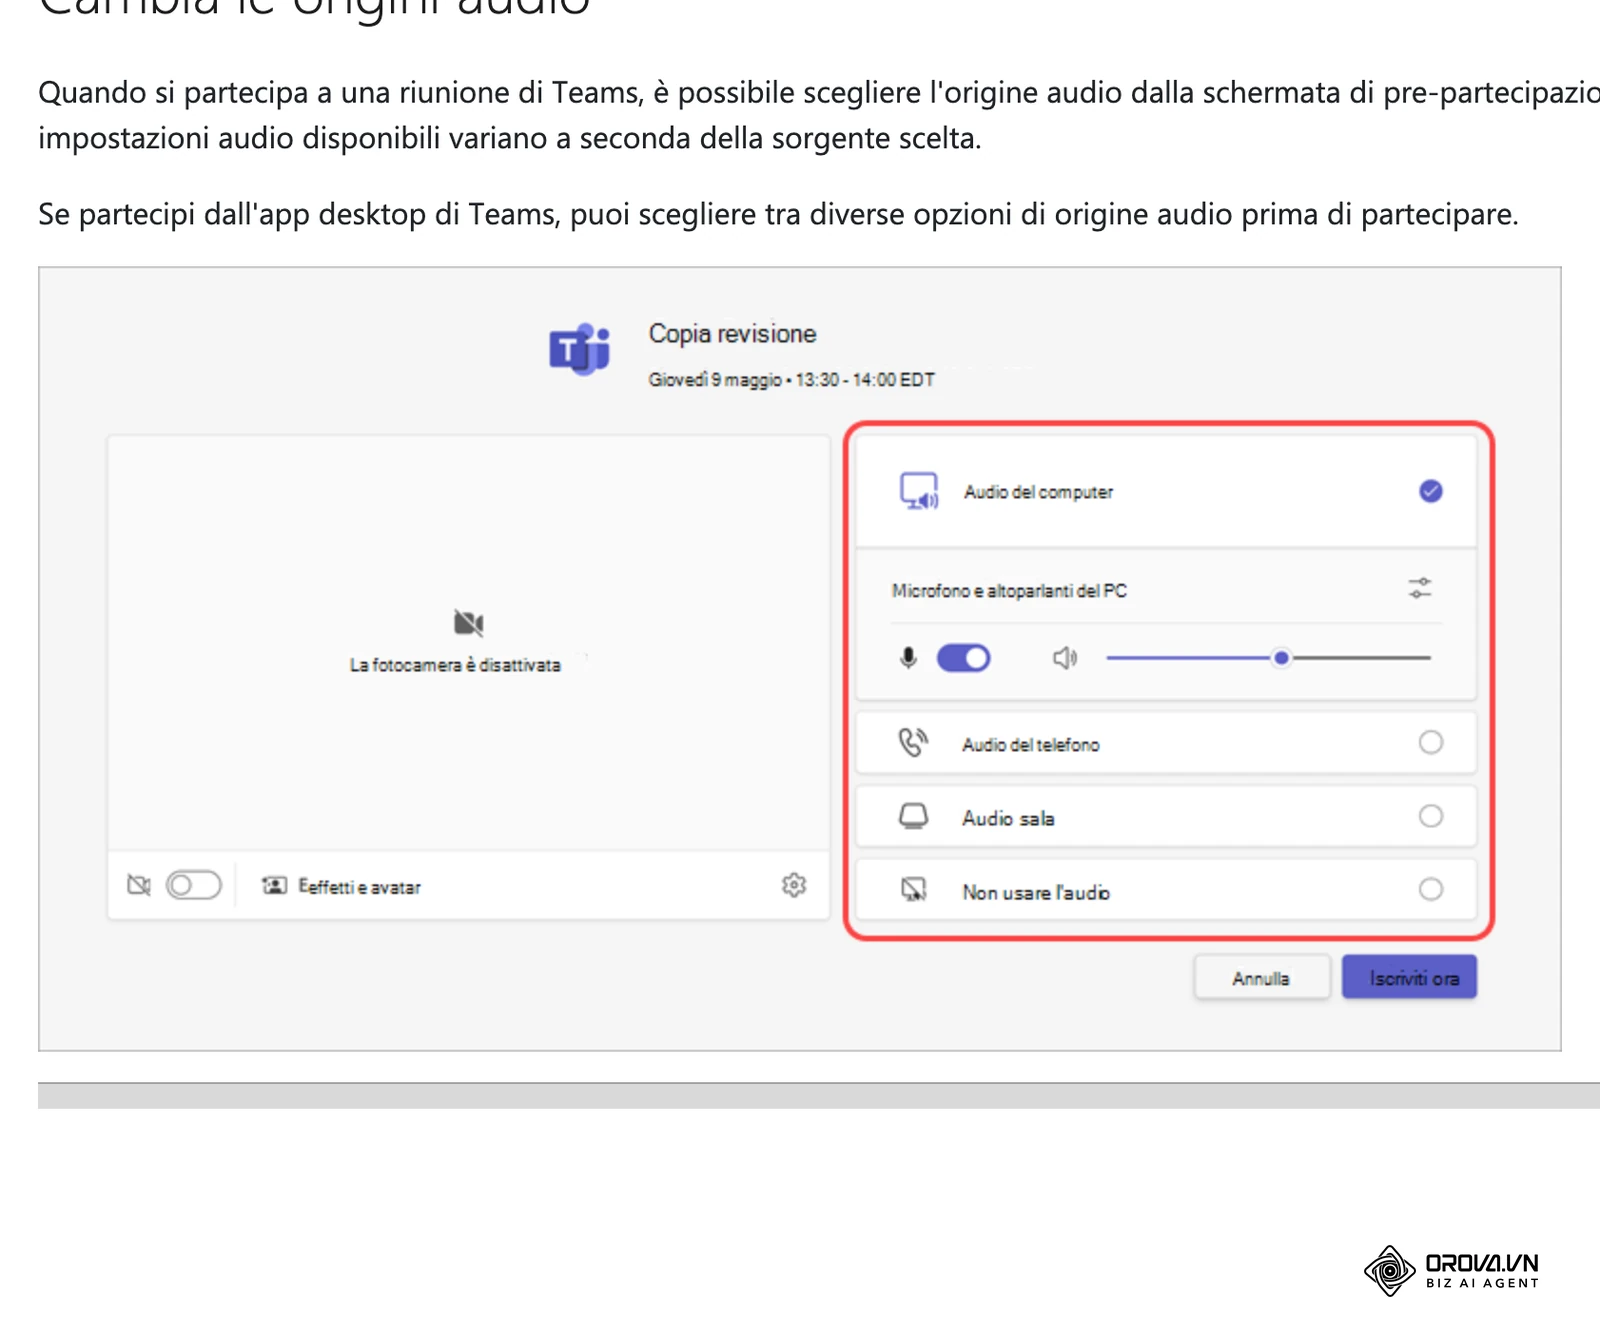The image size is (1600, 1337).
Task: Open video settings gear icon
Action: pyautogui.click(x=794, y=885)
